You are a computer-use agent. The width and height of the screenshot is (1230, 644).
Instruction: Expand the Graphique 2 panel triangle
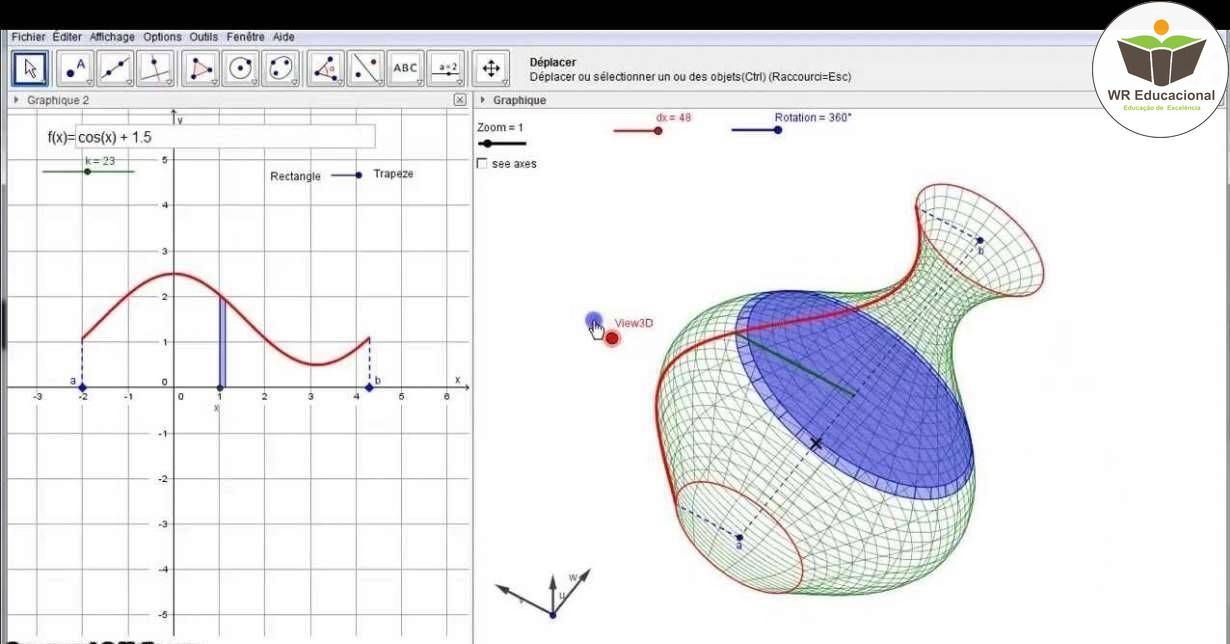(x=17, y=100)
